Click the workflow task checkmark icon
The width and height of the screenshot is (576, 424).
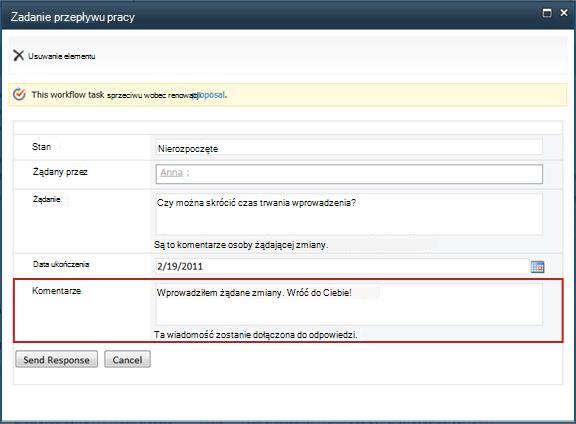pyautogui.click(x=19, y=94)
